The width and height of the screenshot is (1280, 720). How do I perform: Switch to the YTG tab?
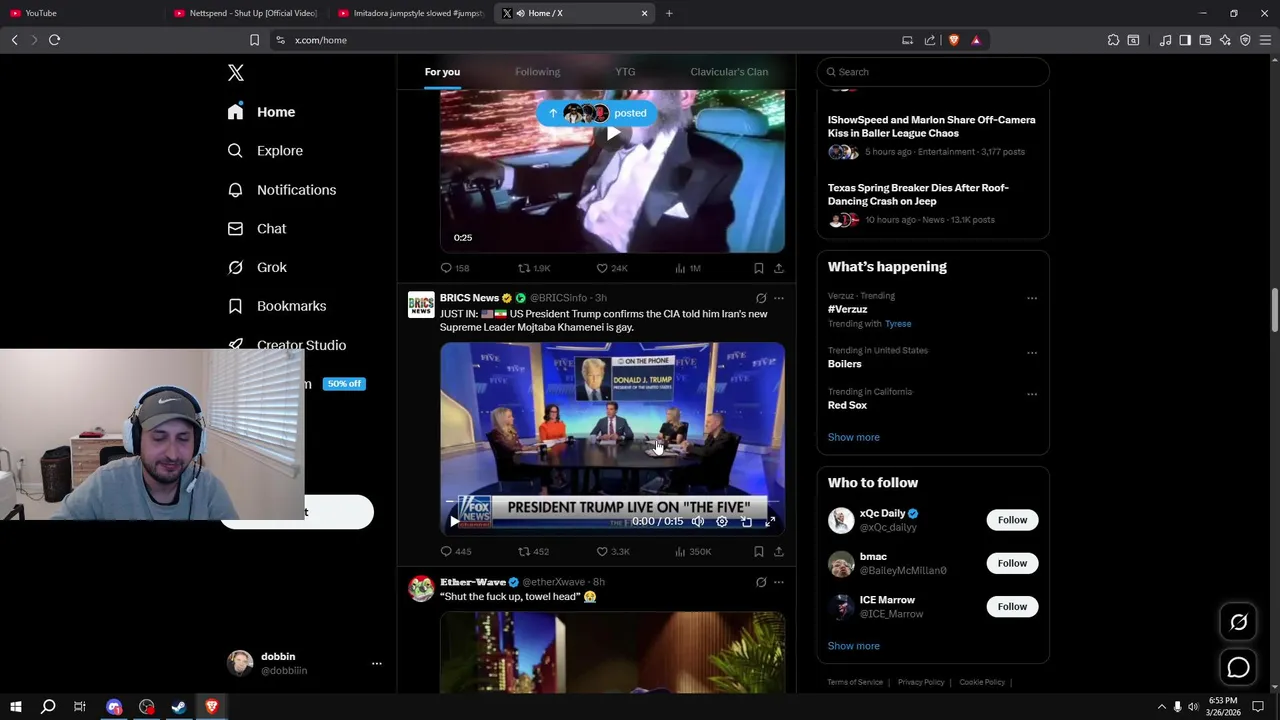coord(625,72)
